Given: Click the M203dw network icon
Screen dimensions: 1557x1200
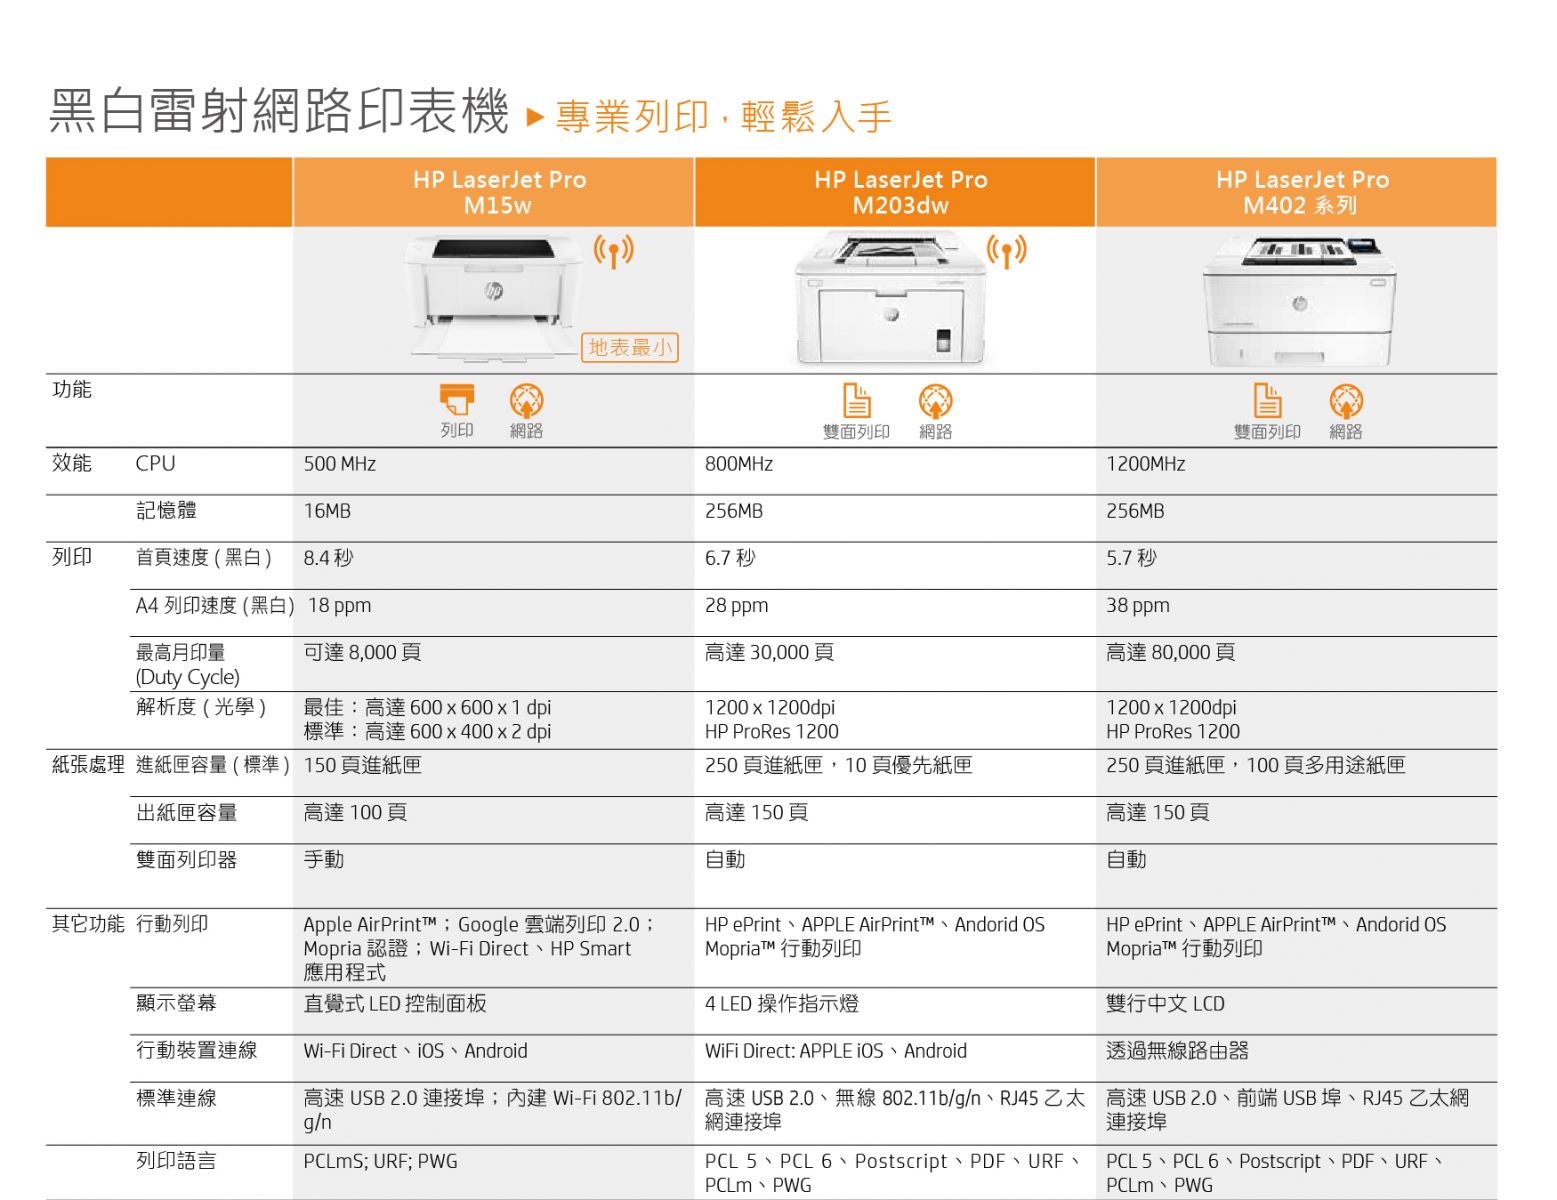Looking at the screenshot, I should click(936, 401).
